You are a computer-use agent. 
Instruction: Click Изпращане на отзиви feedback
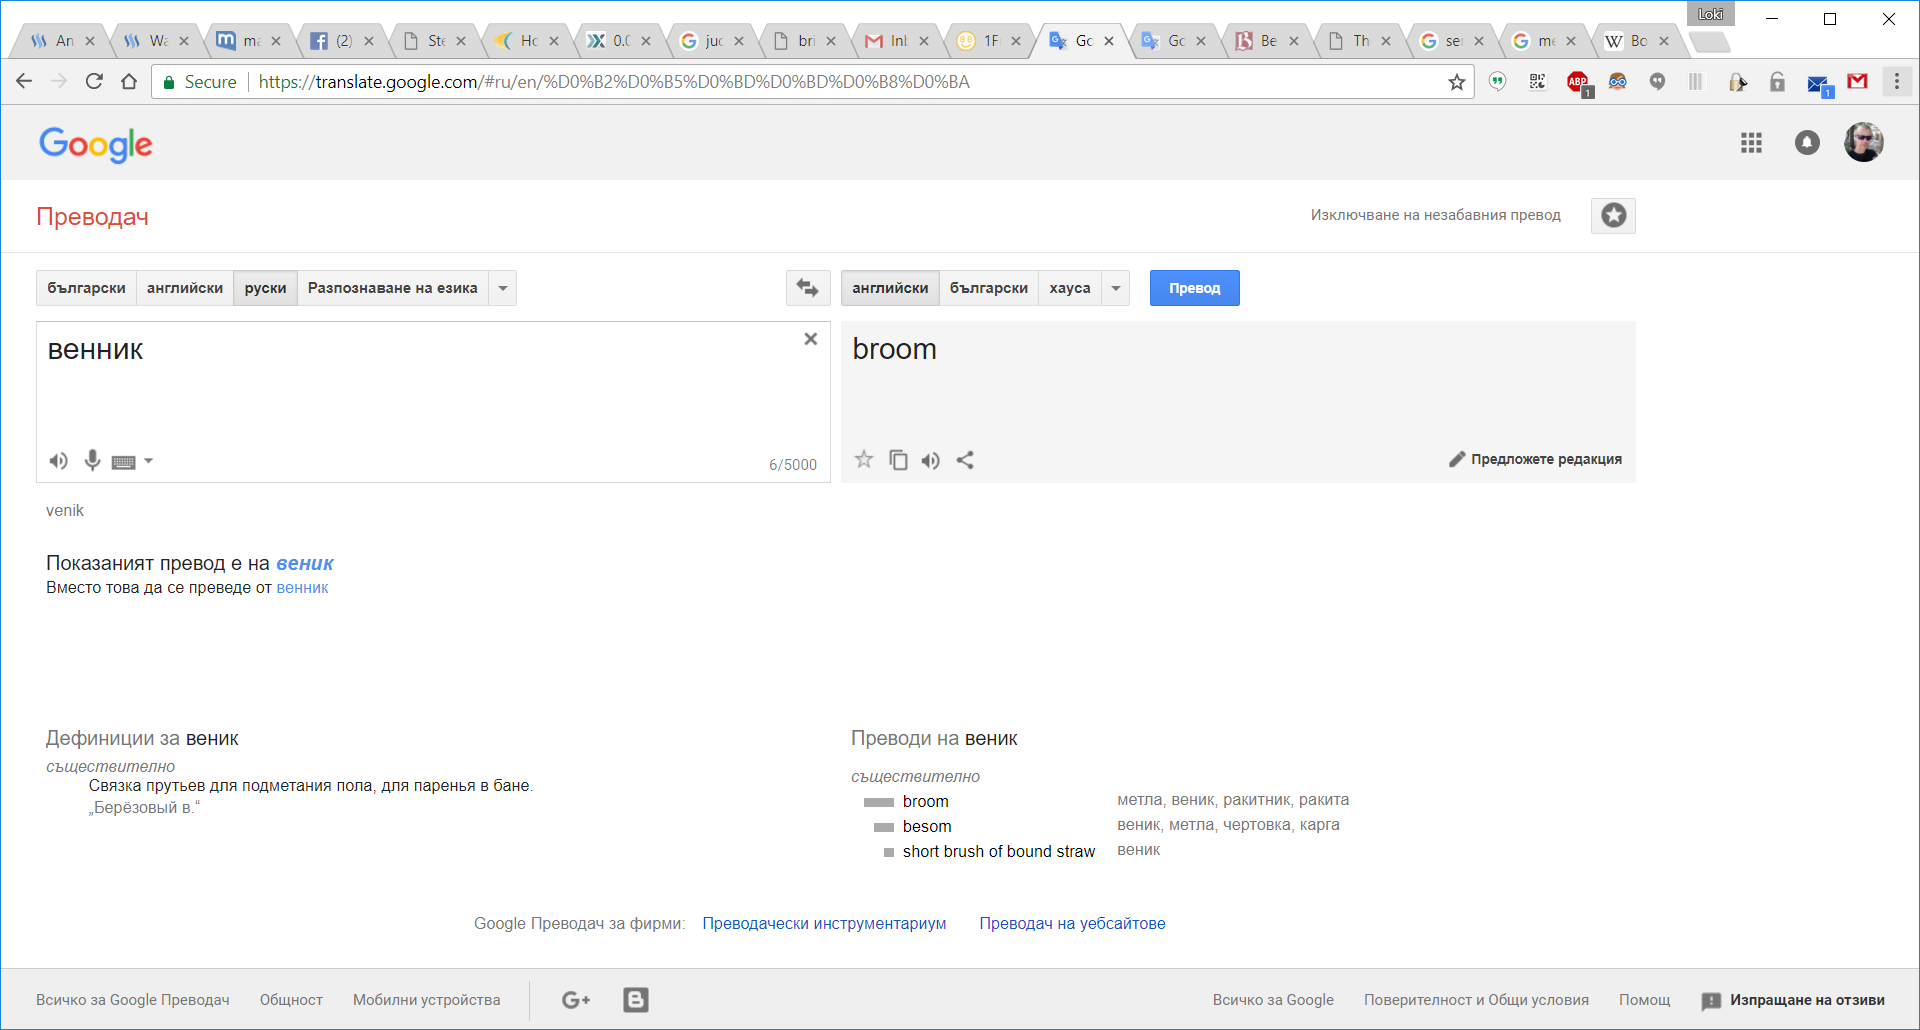click(x=1793, y=1000)
